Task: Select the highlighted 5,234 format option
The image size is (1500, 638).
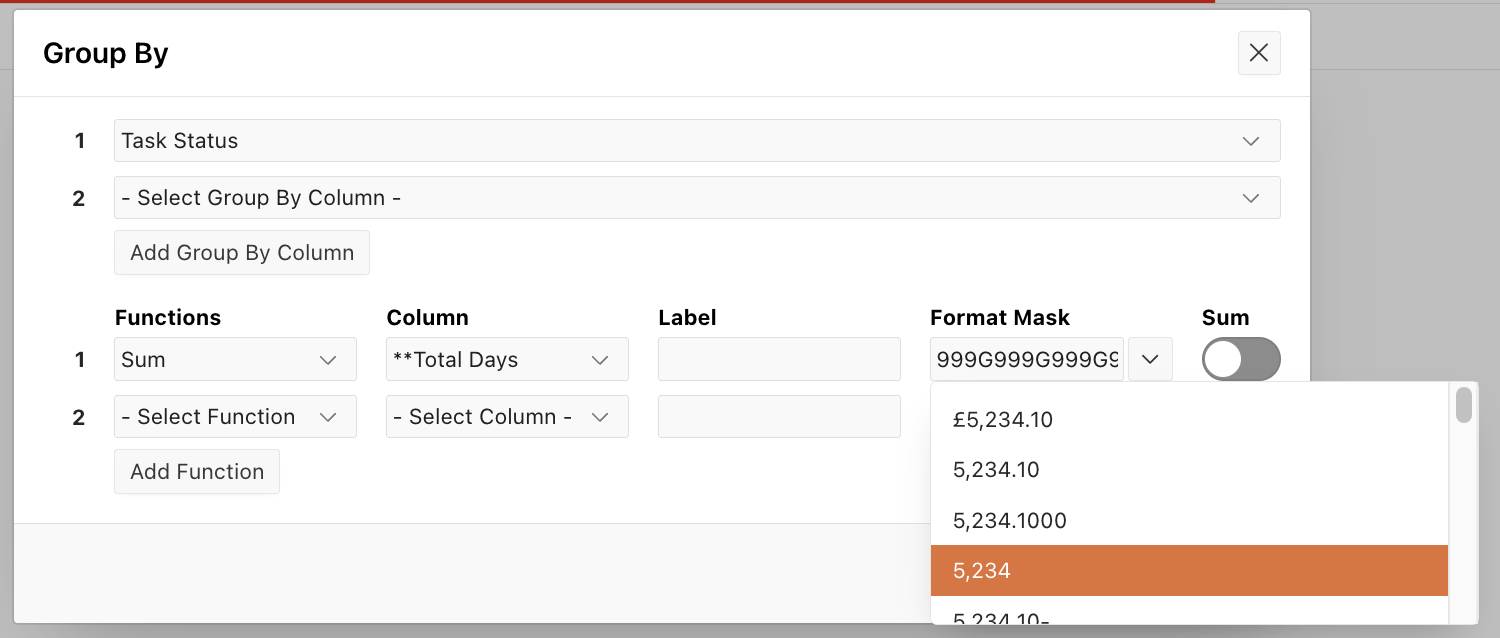Action: tap(1189, 571)
